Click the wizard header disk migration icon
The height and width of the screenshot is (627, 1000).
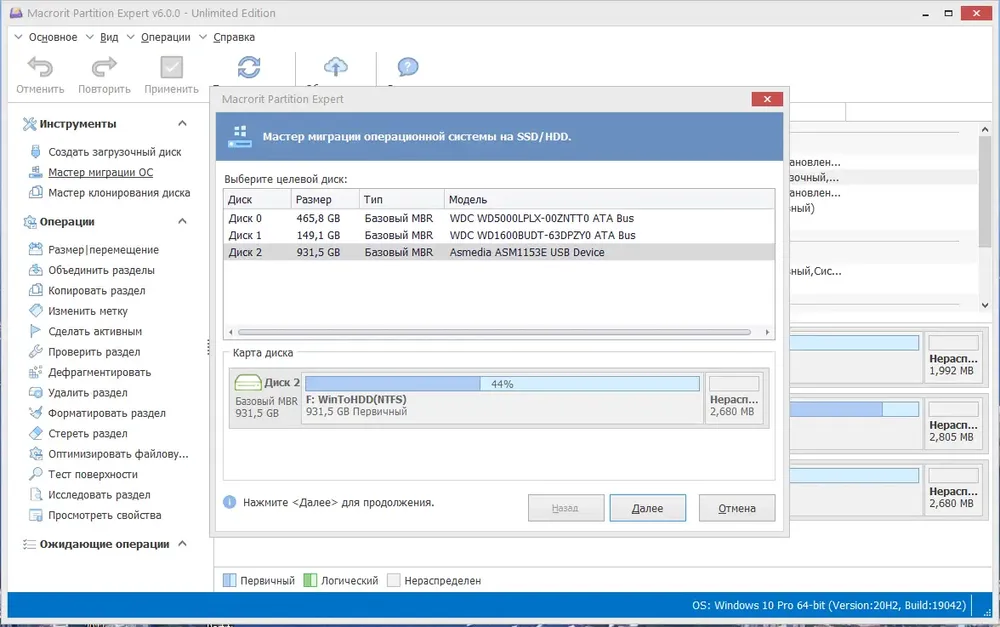[x=240, y=136]
